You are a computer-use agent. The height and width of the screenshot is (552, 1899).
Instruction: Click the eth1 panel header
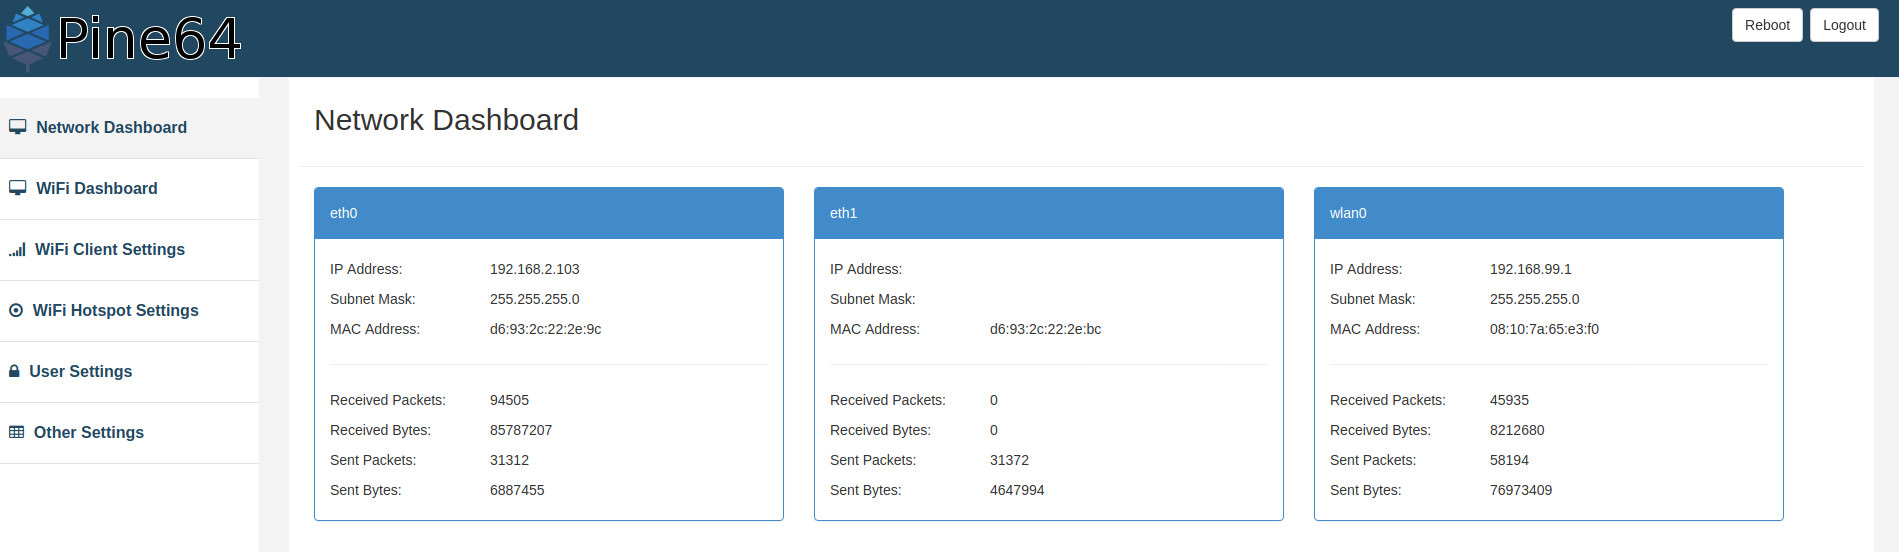tap(1049, 213)
